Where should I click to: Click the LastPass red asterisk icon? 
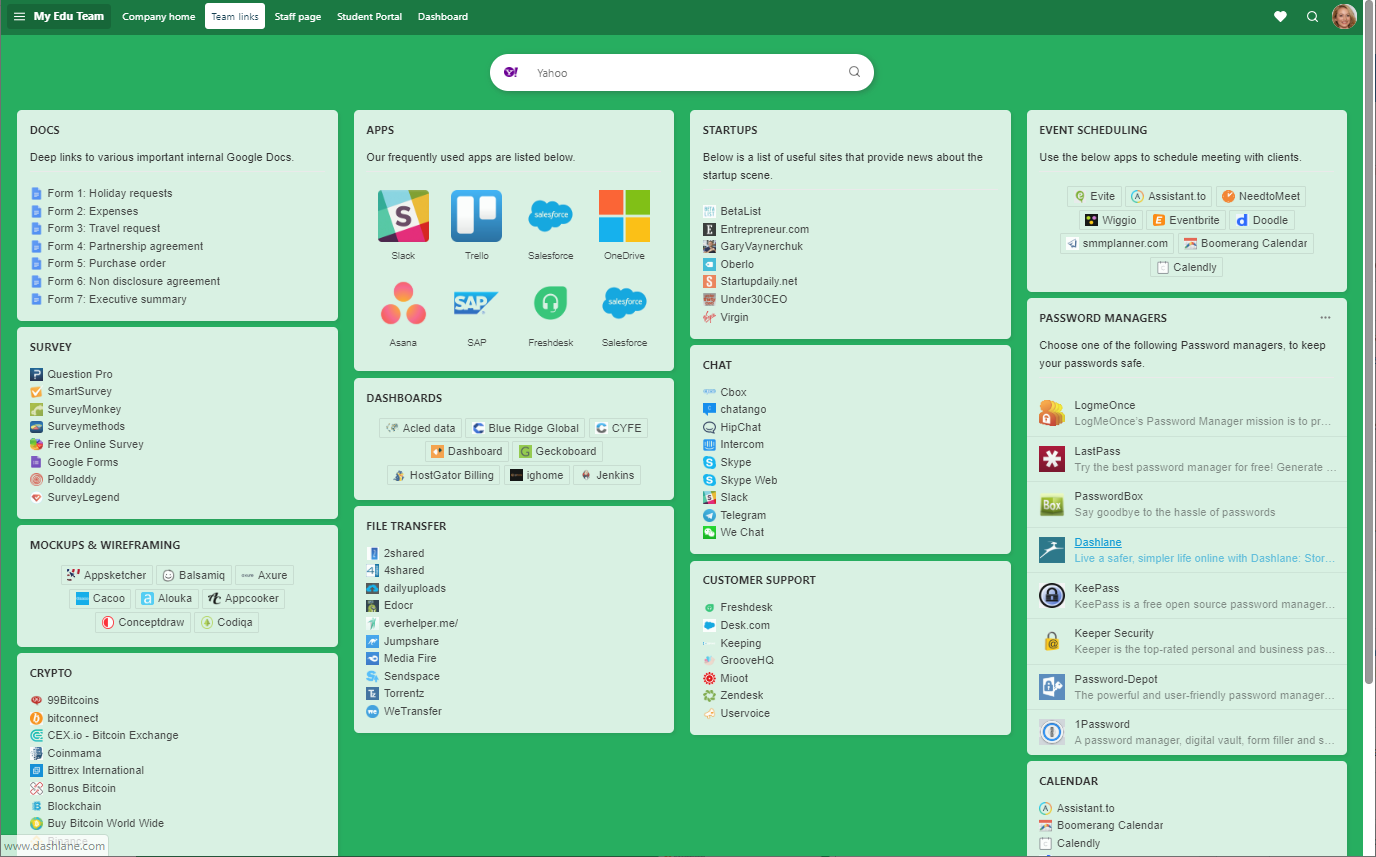click(1052, 459)
